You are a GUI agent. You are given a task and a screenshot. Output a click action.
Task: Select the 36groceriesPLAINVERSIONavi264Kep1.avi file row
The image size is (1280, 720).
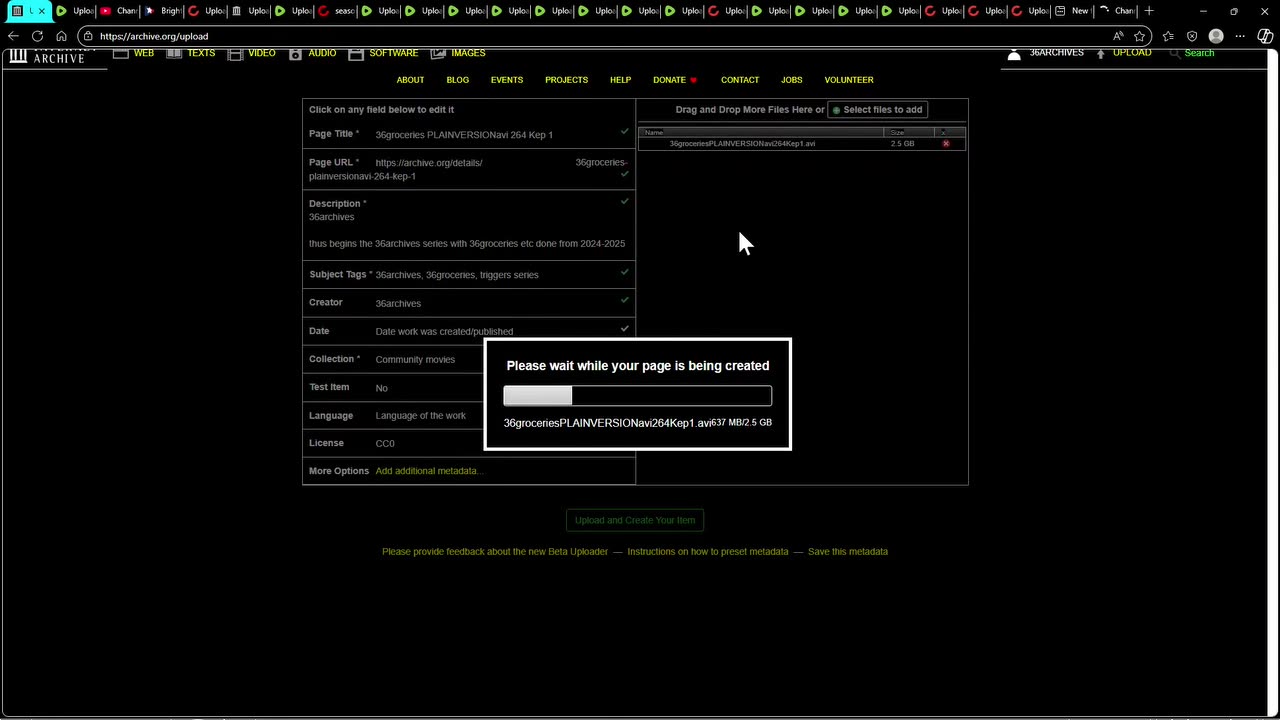tap(802, 144)
